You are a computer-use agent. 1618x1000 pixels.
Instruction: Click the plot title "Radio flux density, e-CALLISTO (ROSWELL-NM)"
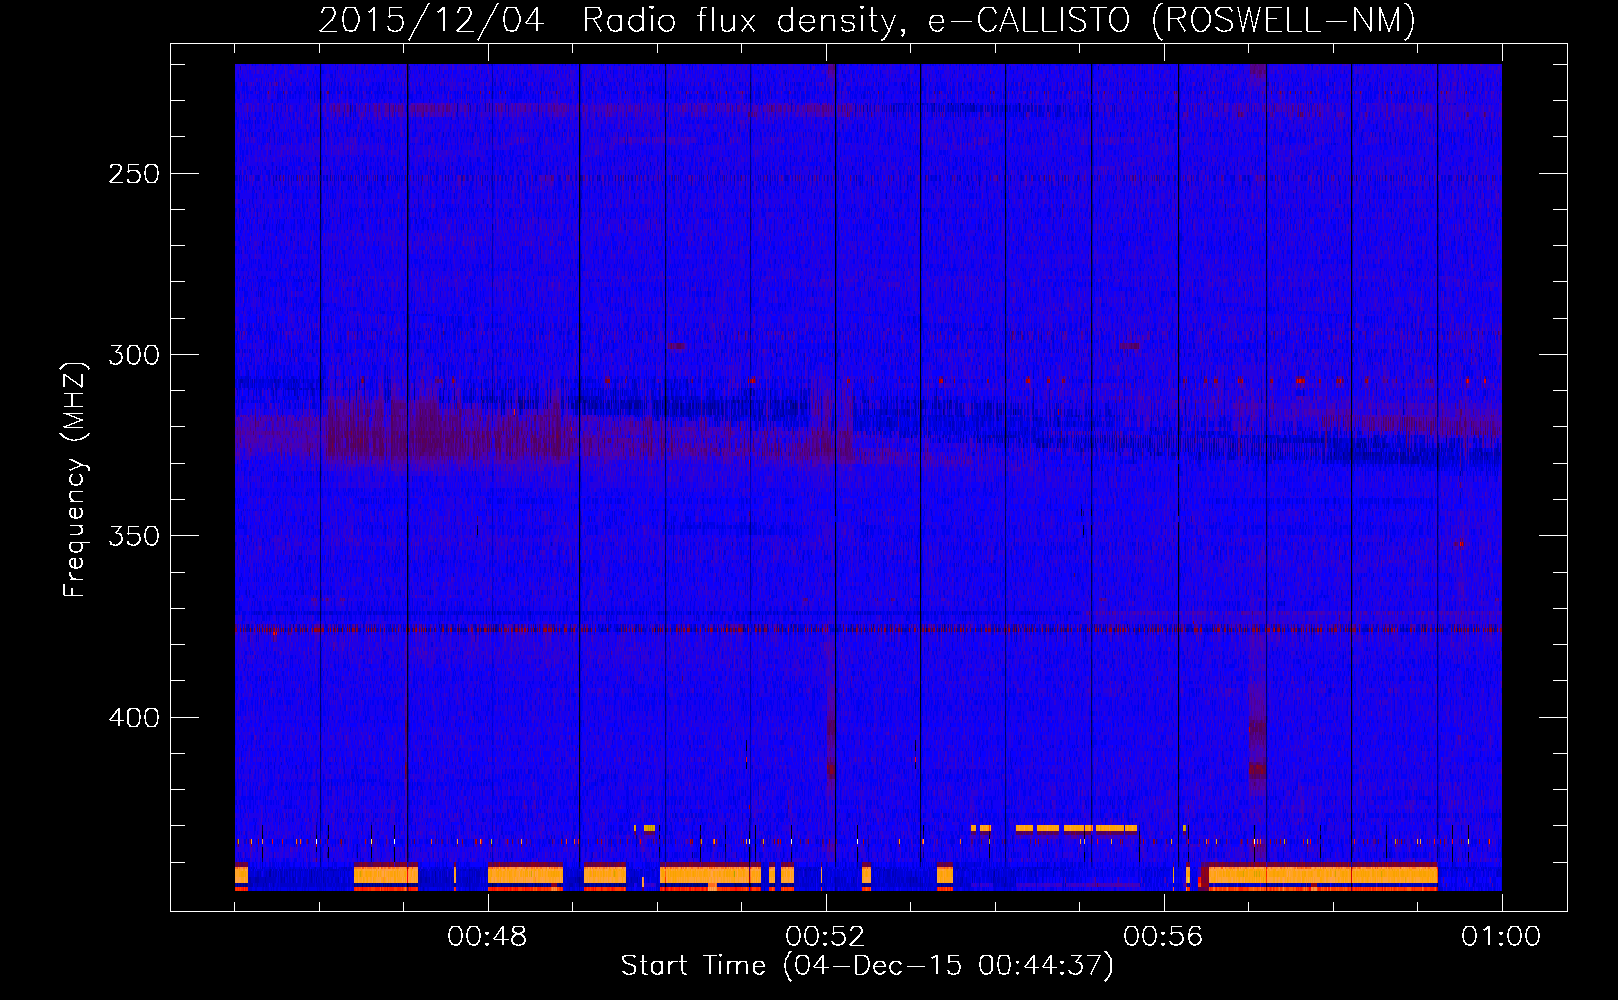pyautogui.click(x=999, y=20)
